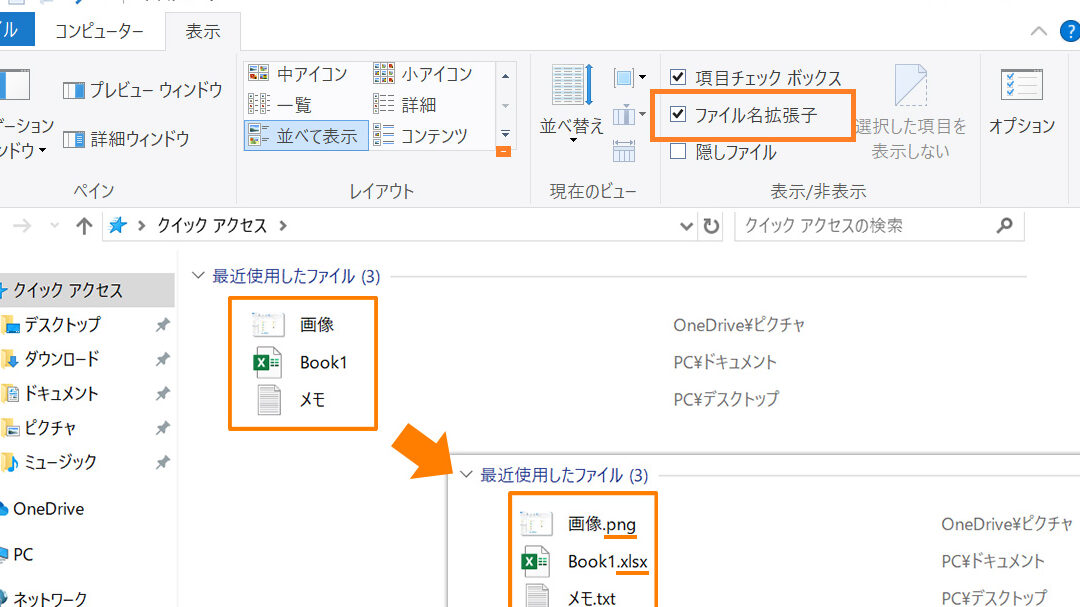Screen dimensions: 1080x607
Task: Enable the Hidden items (隠しファイル) checkbox
Action: (x=678, y=152)
